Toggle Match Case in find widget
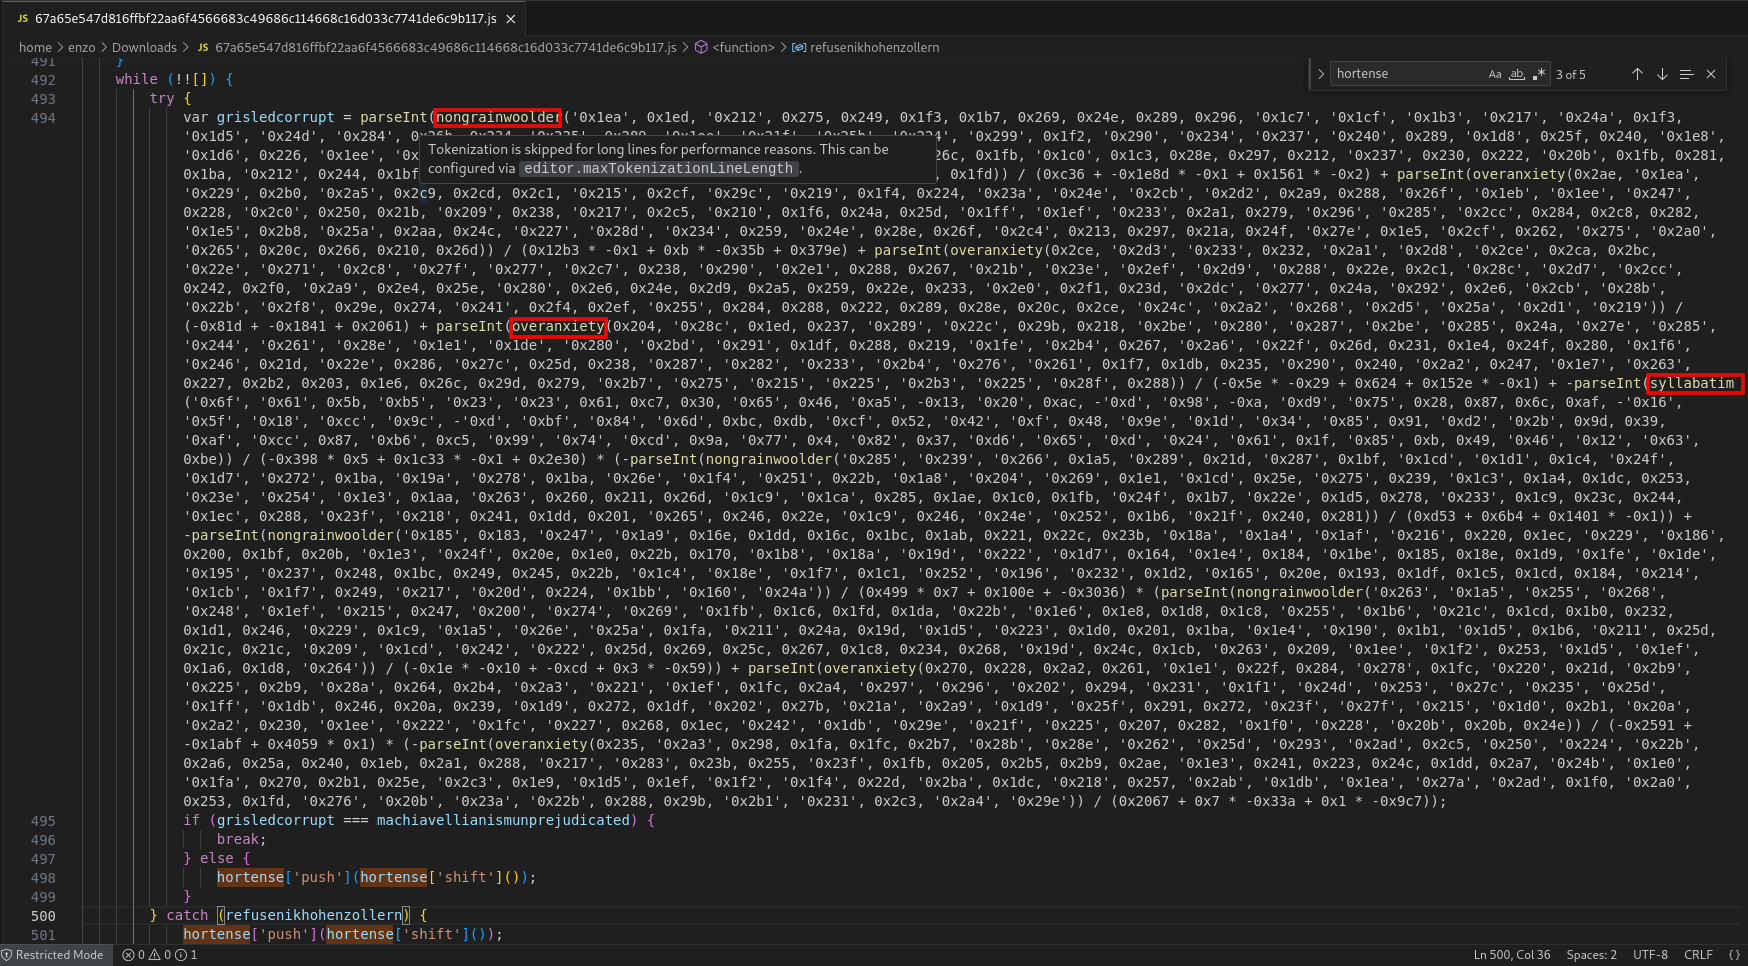The image size is (1748, 966). coord(1494,74)
